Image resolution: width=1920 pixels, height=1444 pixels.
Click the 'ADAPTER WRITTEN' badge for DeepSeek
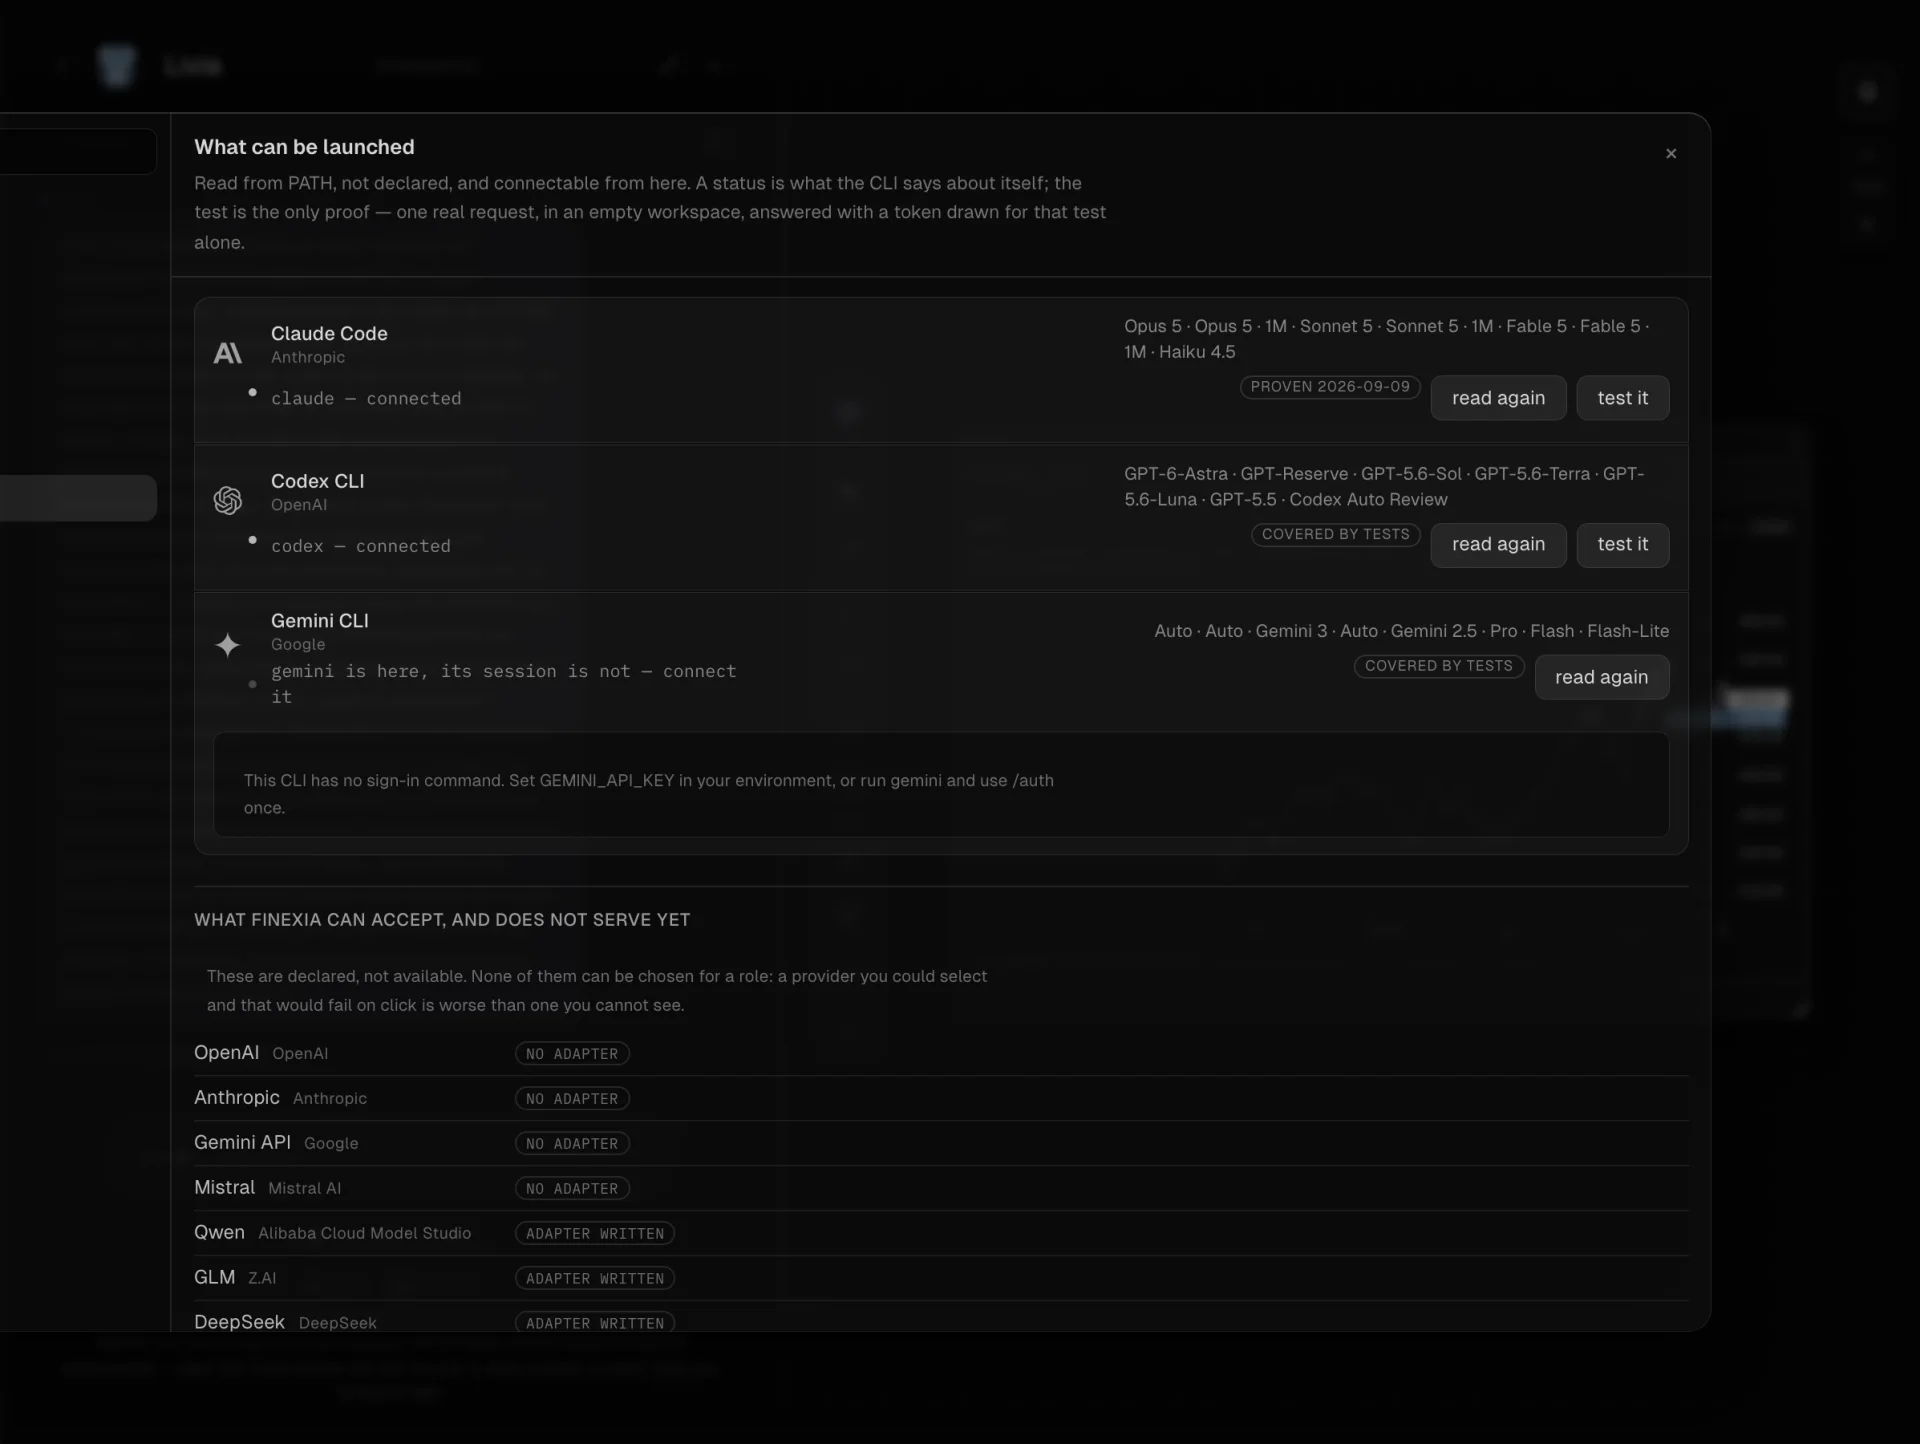point(595,1323)
